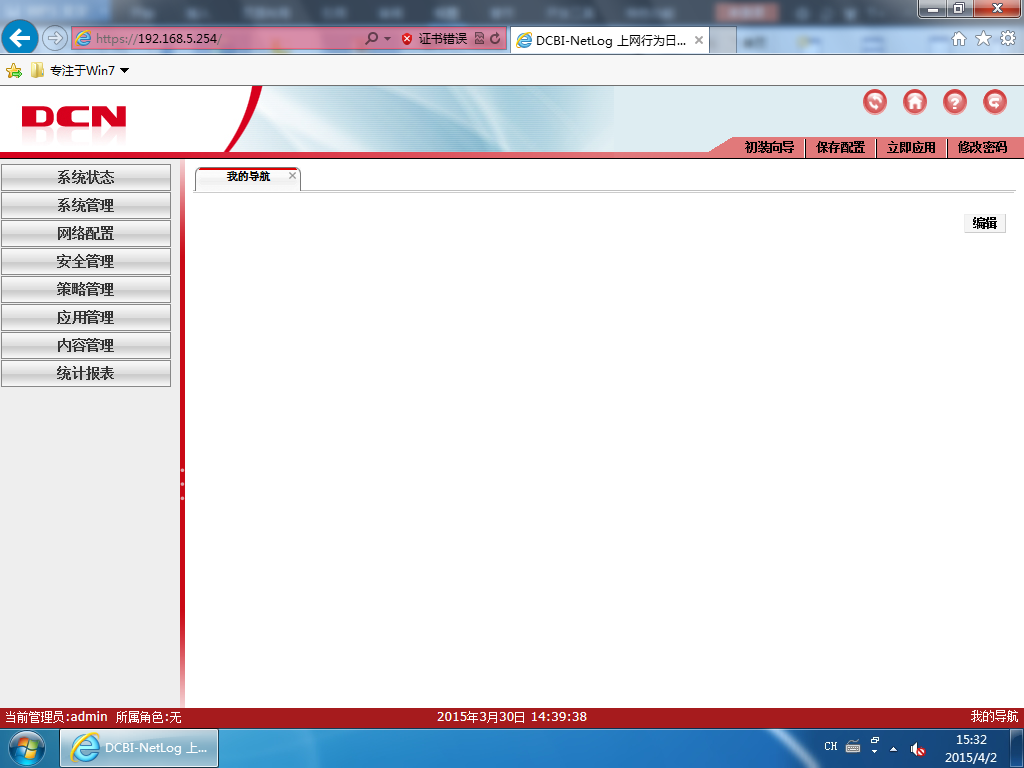Close the 我的导航 tab
Image resolution: width=1024 pixels, height=768 pixels.
pos(293,176)
